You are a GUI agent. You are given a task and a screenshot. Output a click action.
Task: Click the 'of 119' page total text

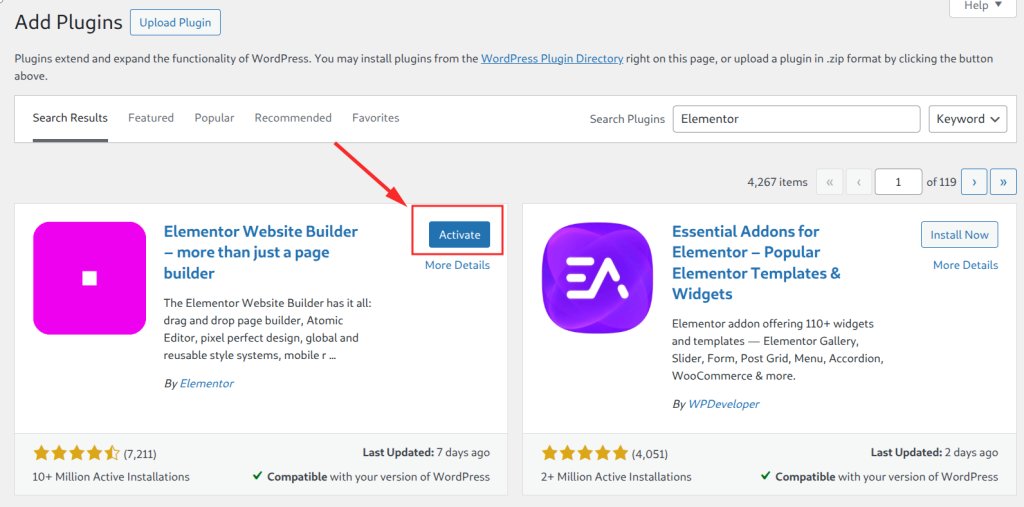click(x=941, y=182)
